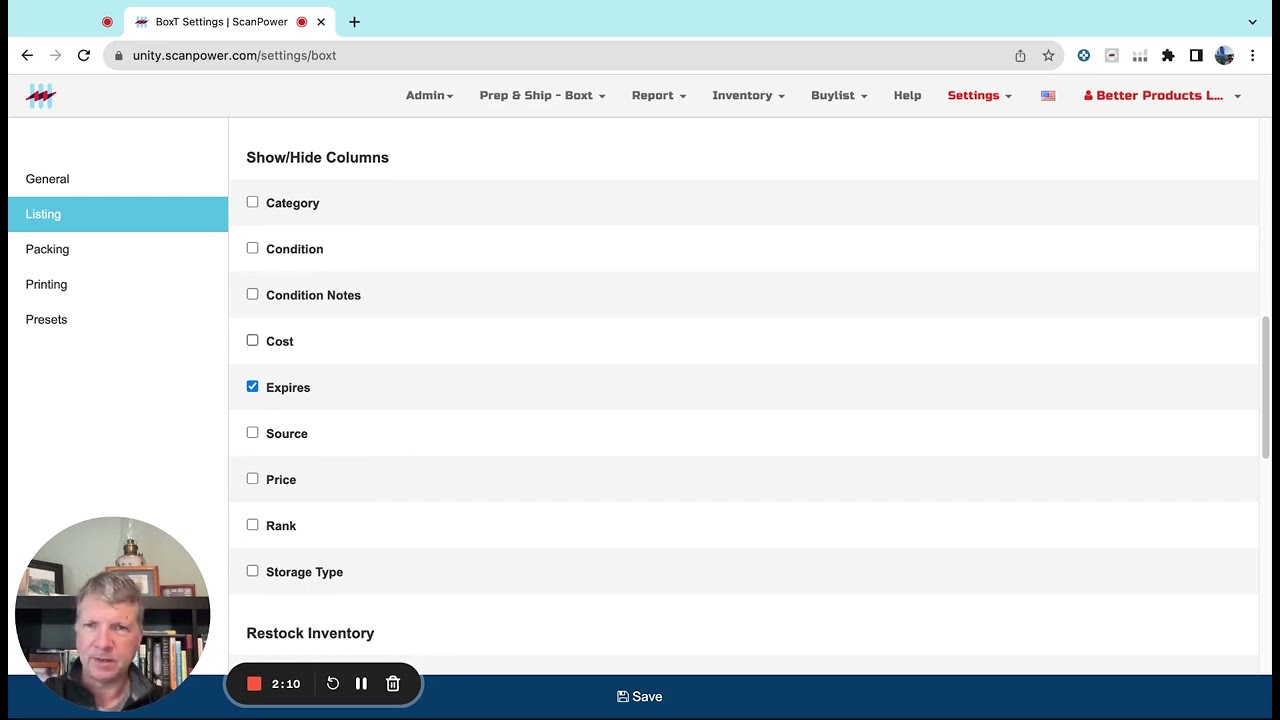1280x720 pixels.
Task: Open the Extensions puzzle piece icon
Action: pos(1168,56)
